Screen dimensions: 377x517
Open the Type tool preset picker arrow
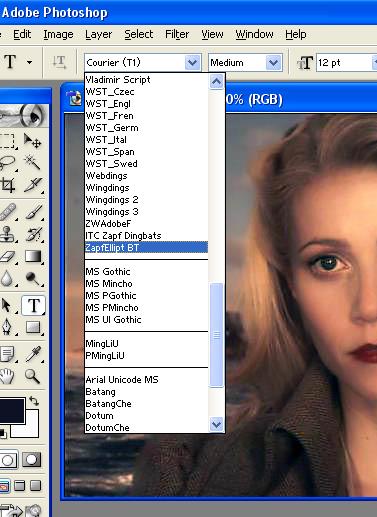(x=29, y=62)
